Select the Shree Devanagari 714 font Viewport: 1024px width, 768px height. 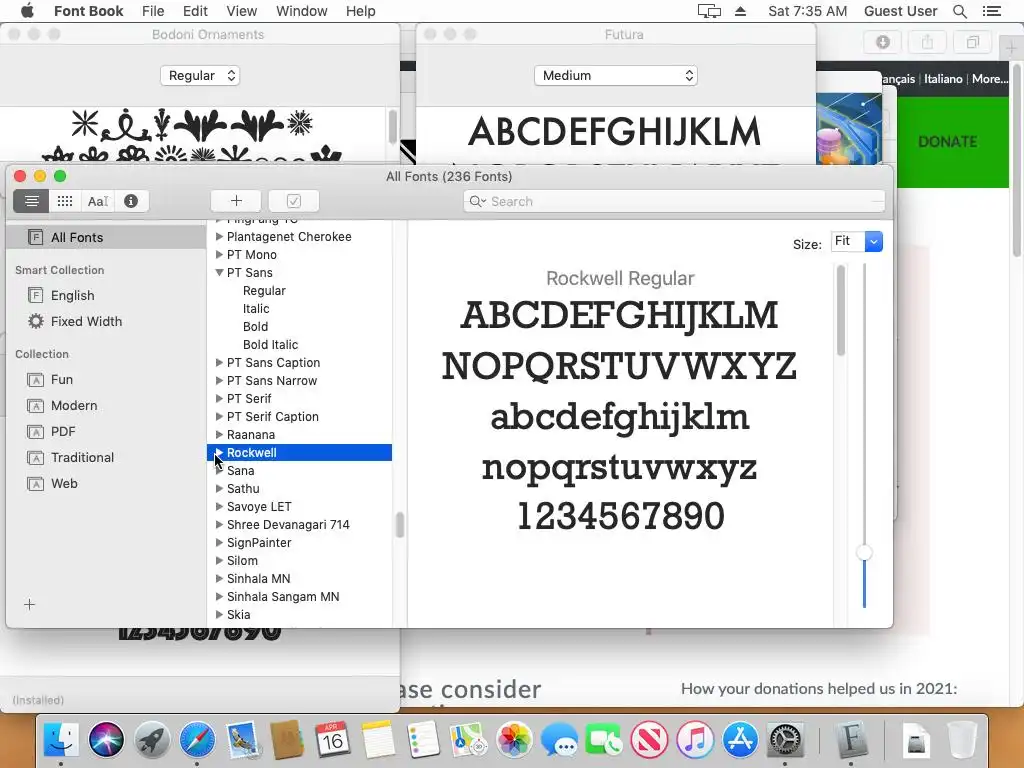[x=288, y=524]
